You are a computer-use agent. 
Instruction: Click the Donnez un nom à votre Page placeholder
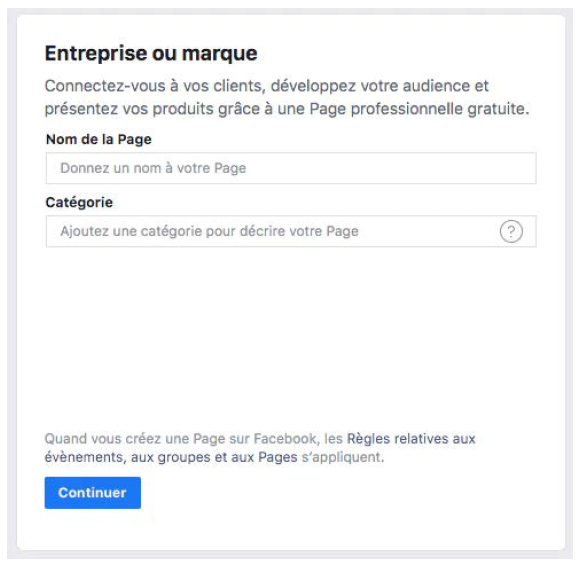[x=153, y=168]
